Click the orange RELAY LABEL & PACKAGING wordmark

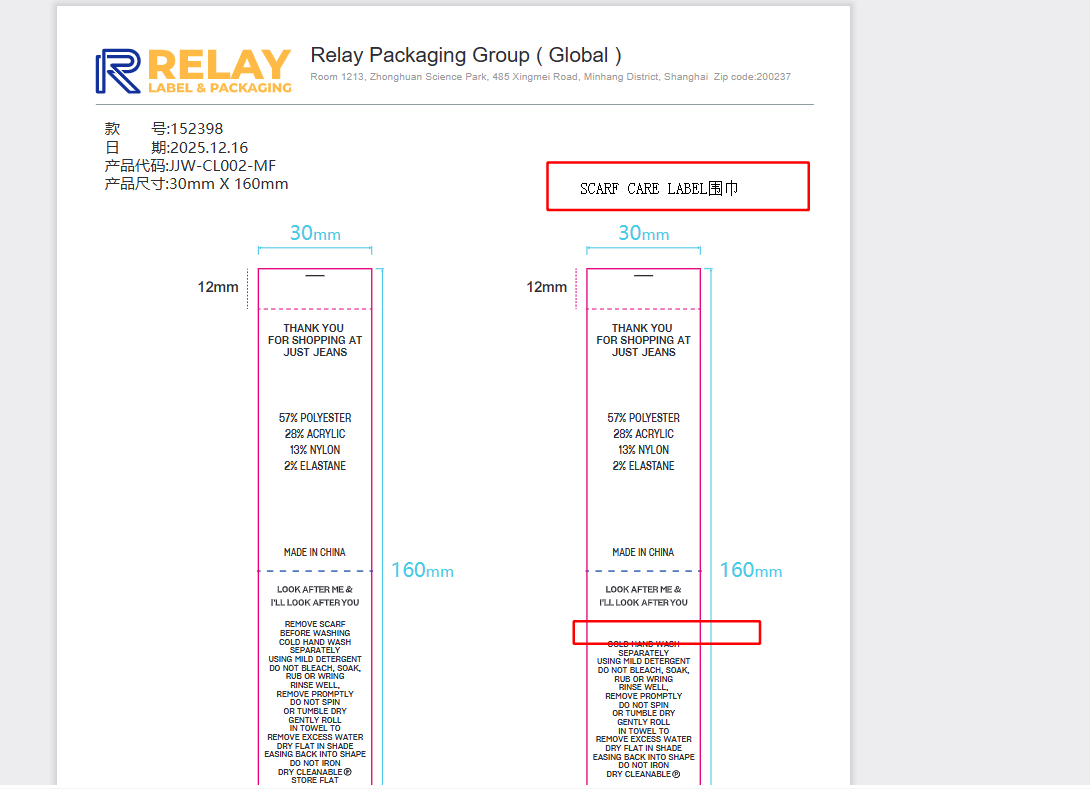pyautogui.click(x=219, y=72)
